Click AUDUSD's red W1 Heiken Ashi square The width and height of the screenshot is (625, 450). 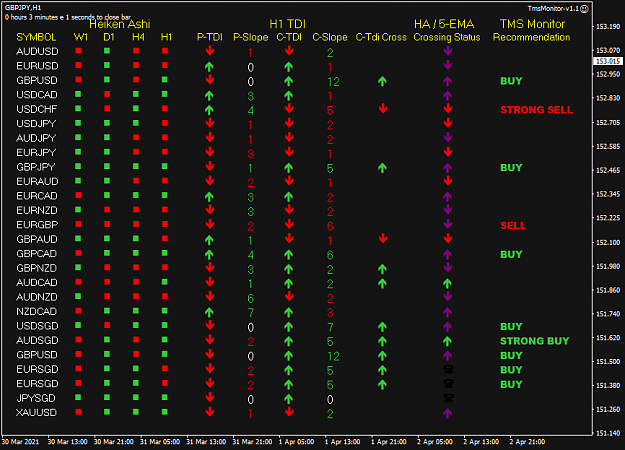[78, 51]
